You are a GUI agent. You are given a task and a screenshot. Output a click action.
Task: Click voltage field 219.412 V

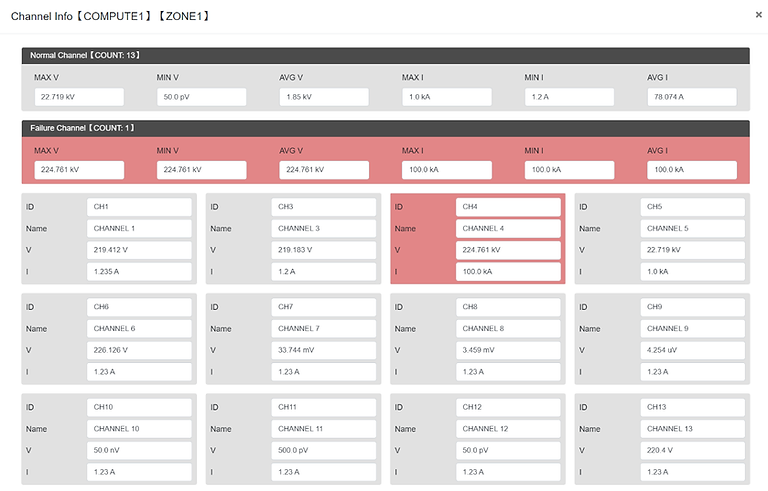coord(139,250)
